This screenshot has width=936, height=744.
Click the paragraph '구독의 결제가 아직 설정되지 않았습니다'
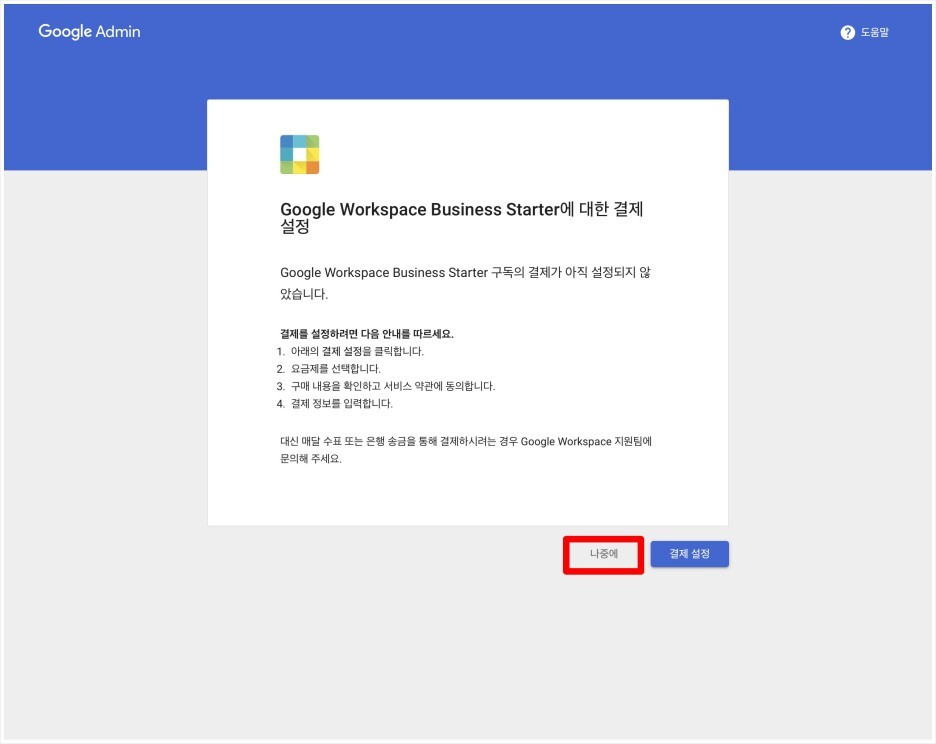tap(466, 283)
